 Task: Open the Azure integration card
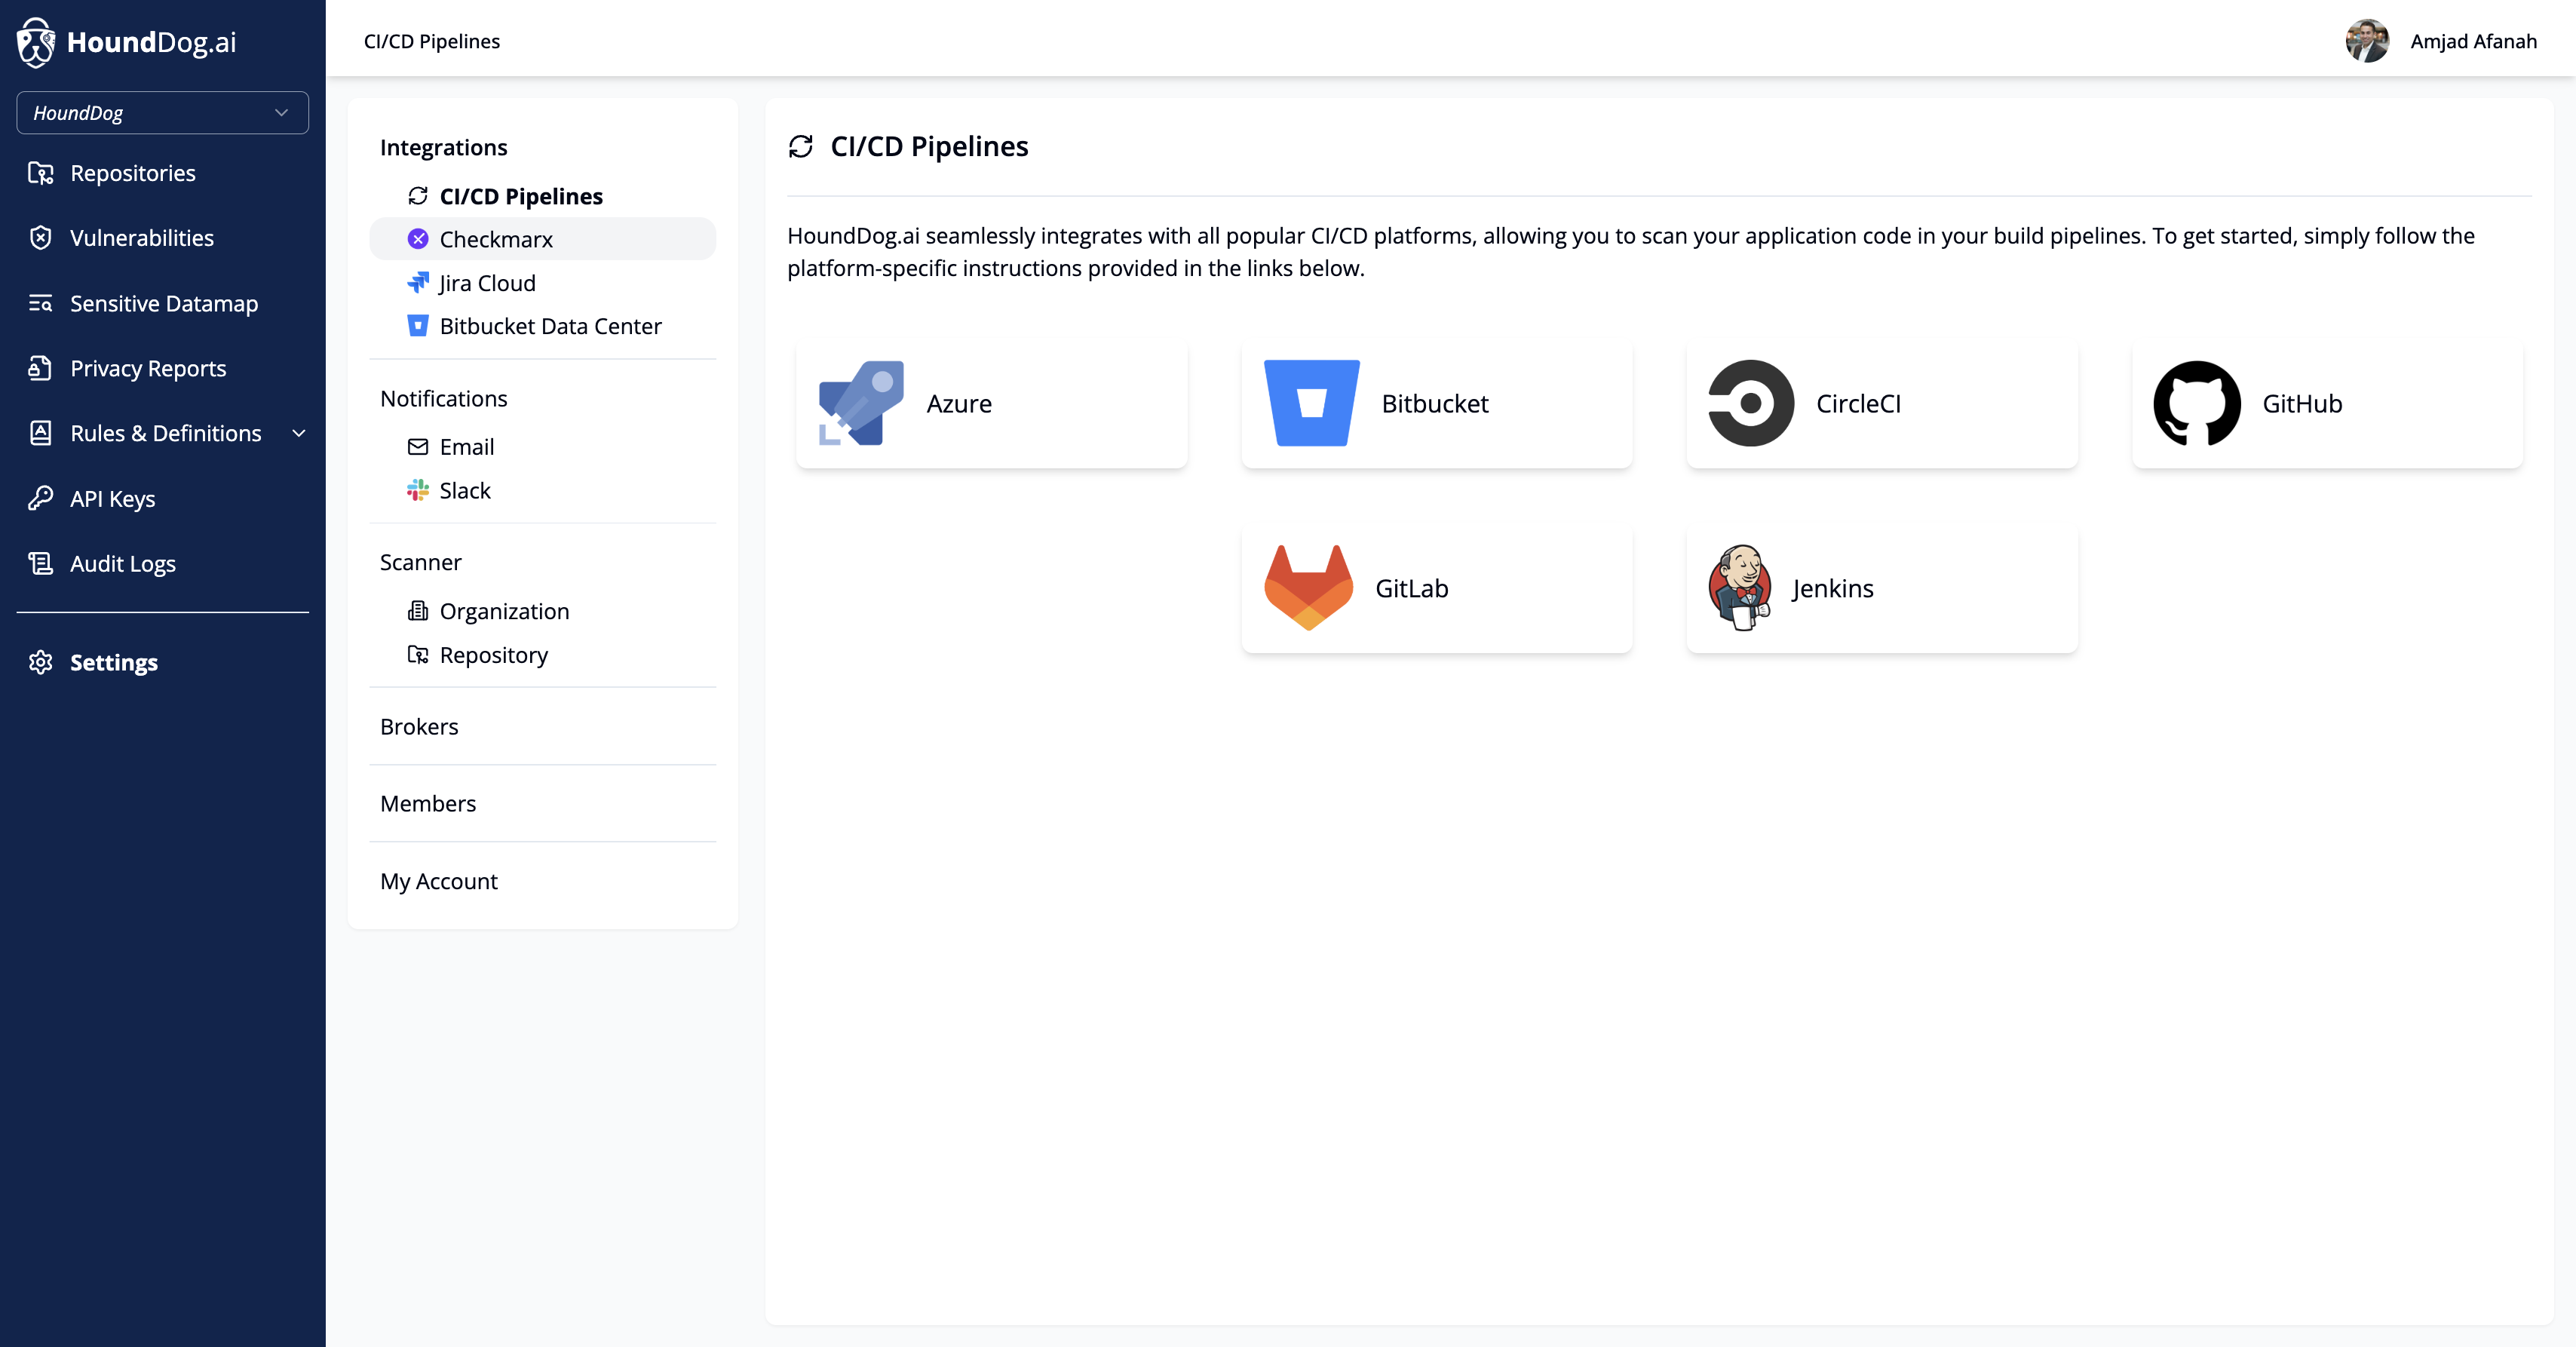coord(991,404)
